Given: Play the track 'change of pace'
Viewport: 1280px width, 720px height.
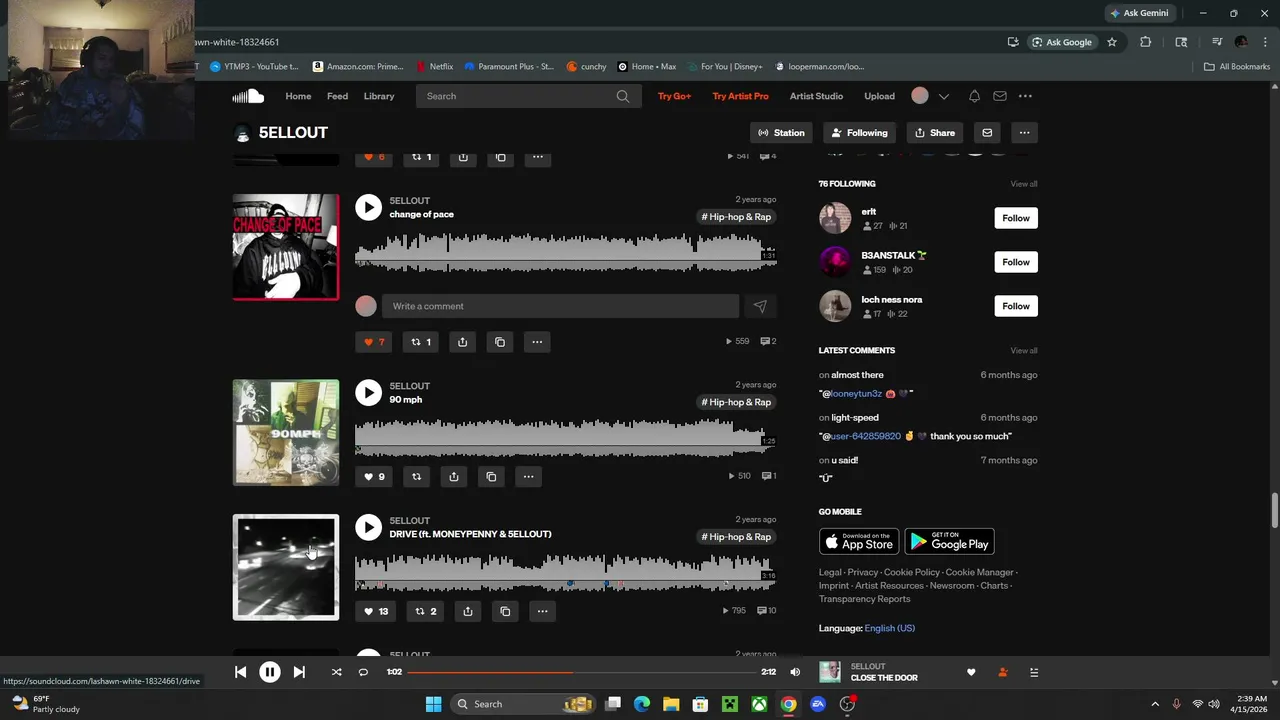Looking at the screenshot, I should [368, 207].
